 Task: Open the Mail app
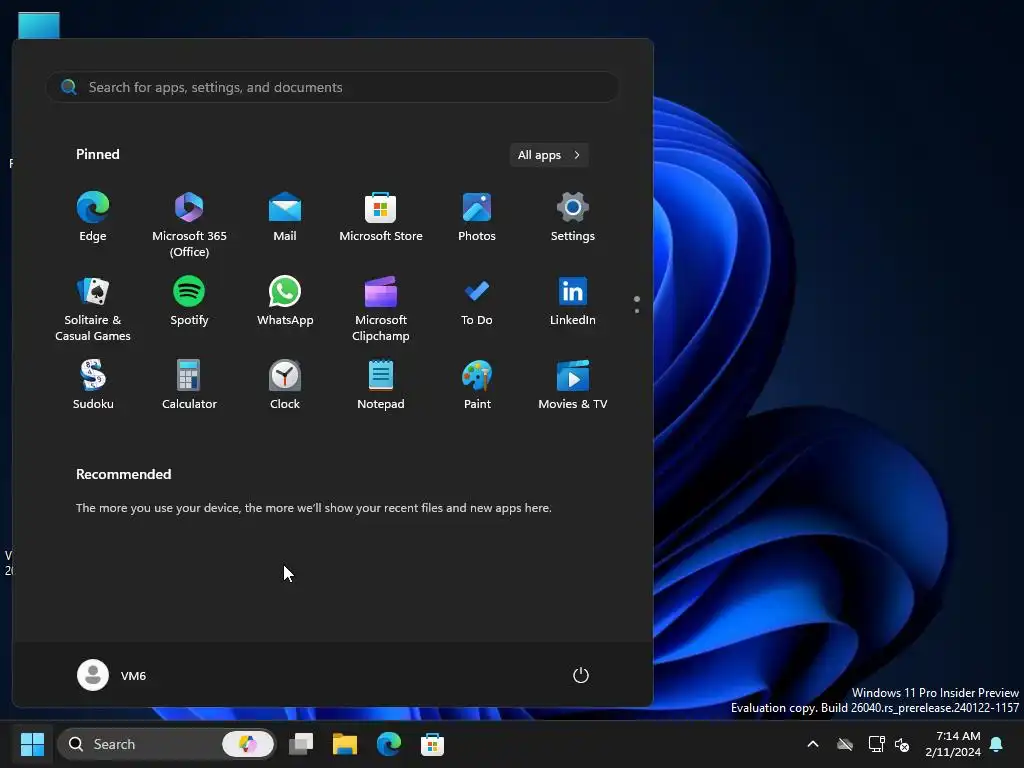point(285,217)
